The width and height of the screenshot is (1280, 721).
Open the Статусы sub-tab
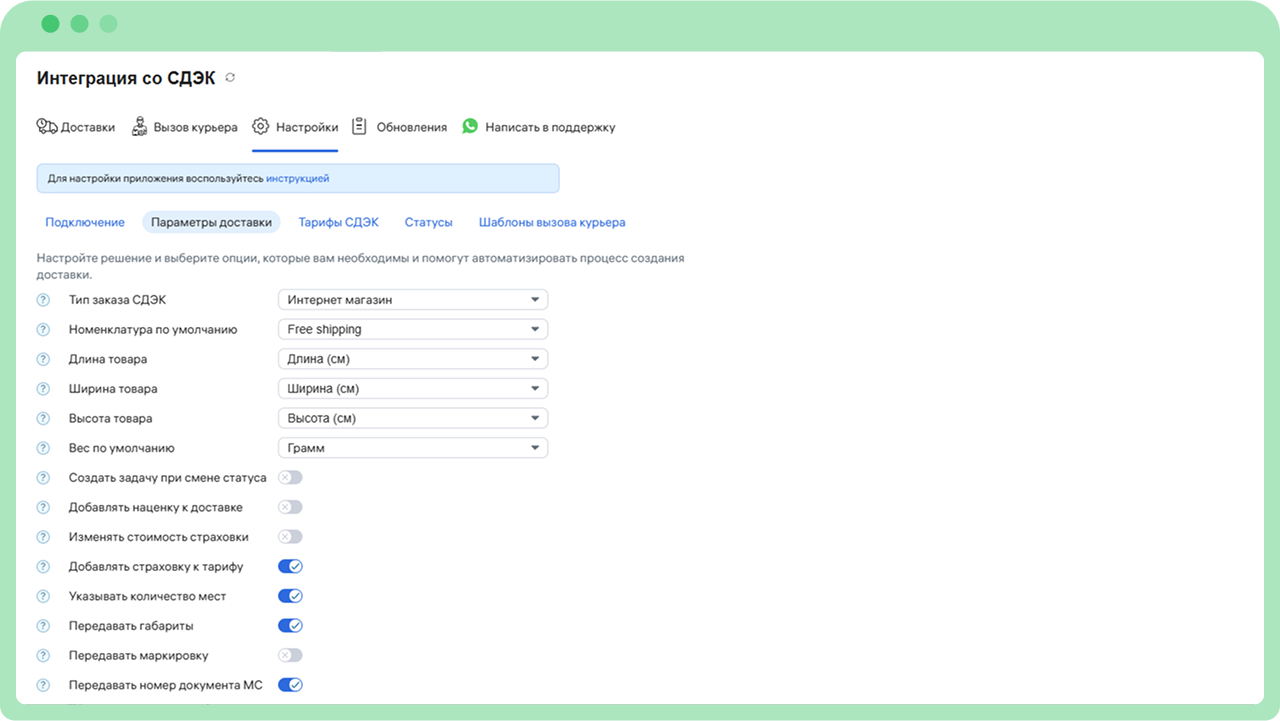coord(429,222)
